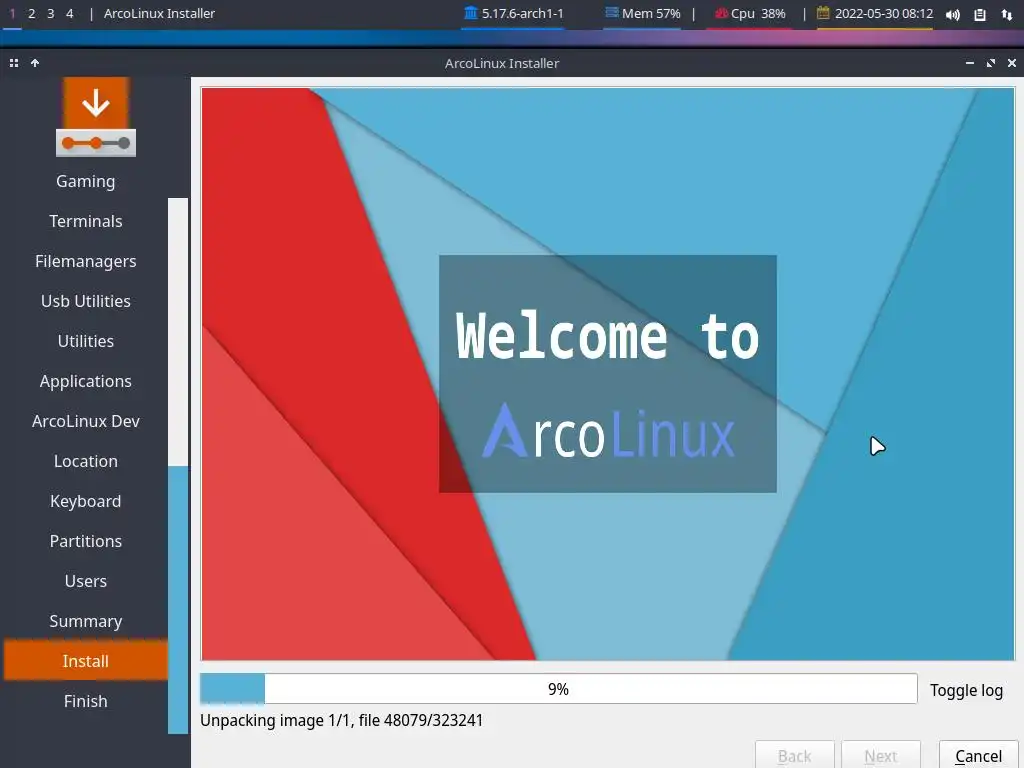This screenshot has width=1024, height=768.
Task: Open the window menu grid icon
Action: pyautogui.click(x=14, y=63)
